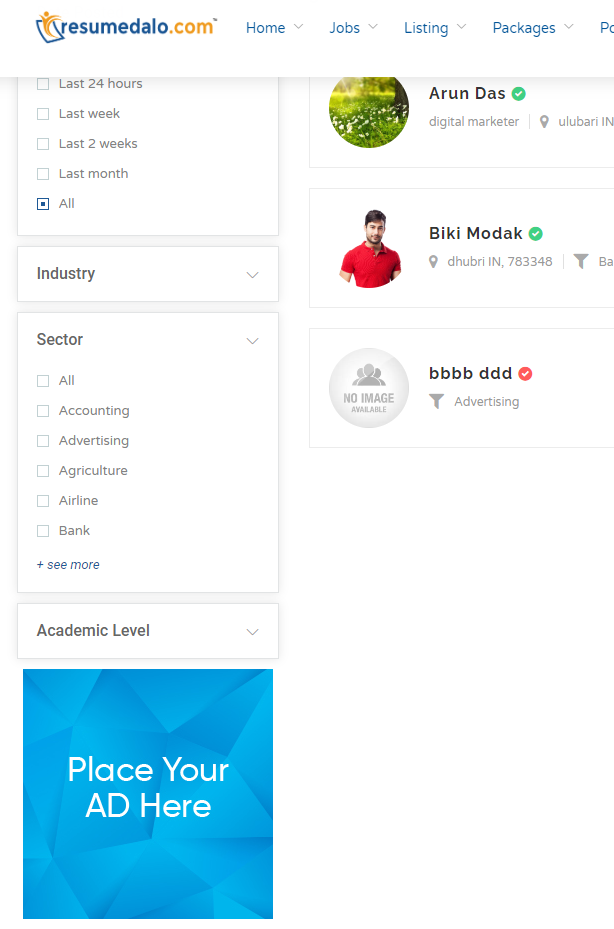
Task: Click green verified badge next to Arun Das
Action: (x=518, y=93)
